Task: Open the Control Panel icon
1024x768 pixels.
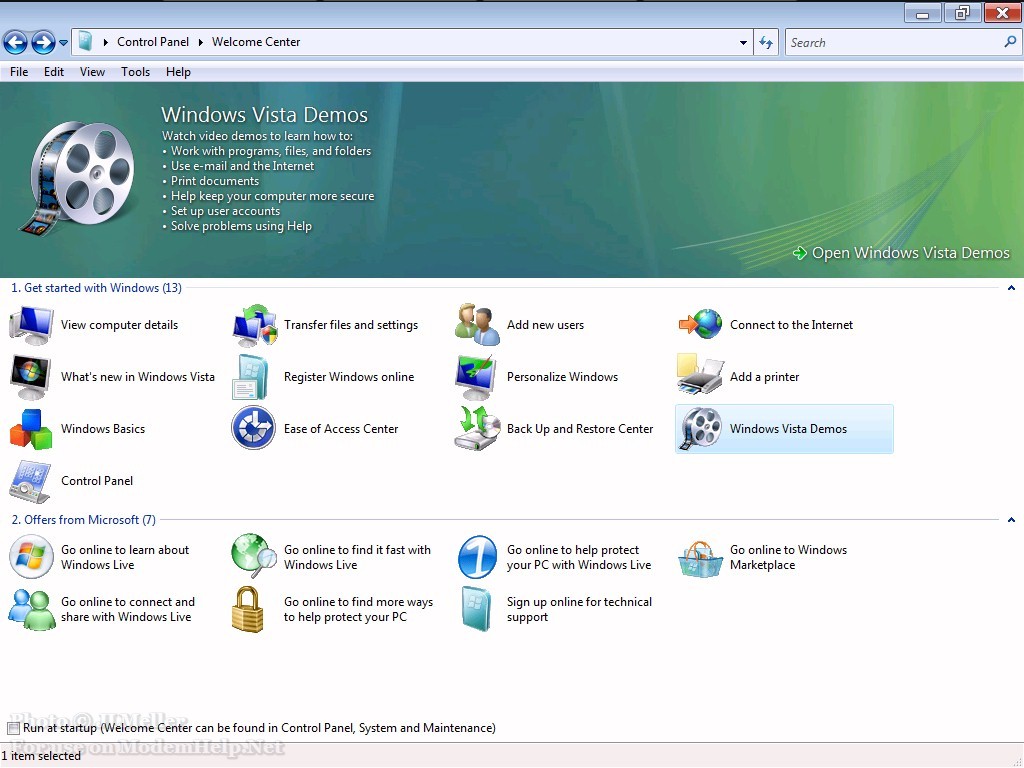Action: pos(30,481)
